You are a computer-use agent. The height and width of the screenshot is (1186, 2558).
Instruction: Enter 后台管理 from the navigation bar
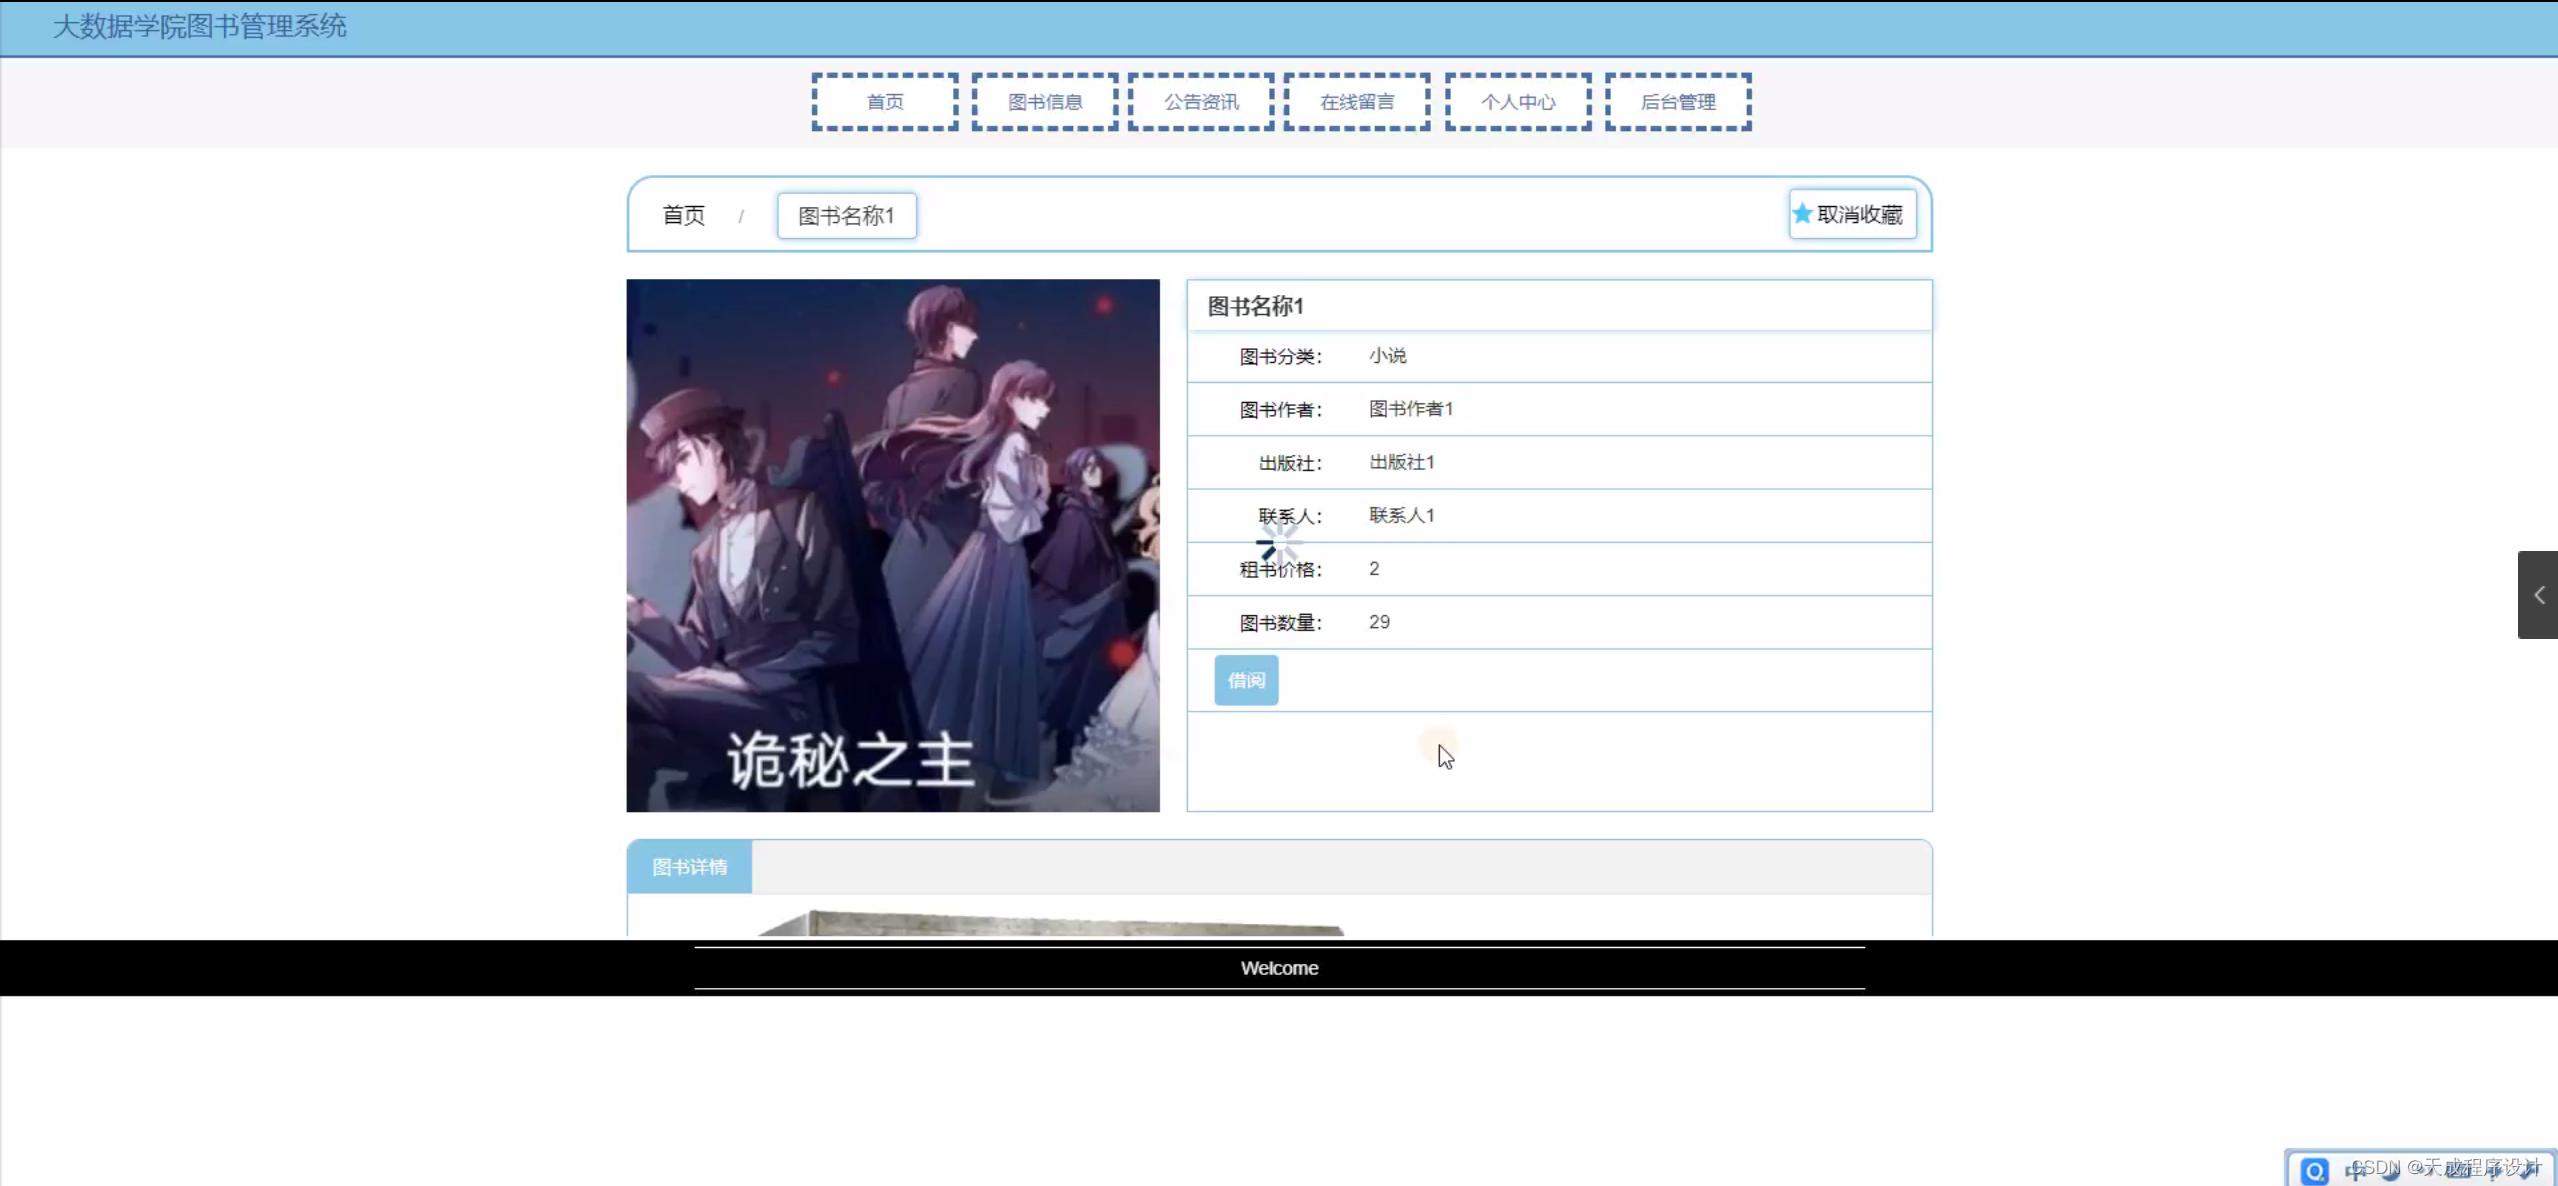click(x=1678, y=102)
